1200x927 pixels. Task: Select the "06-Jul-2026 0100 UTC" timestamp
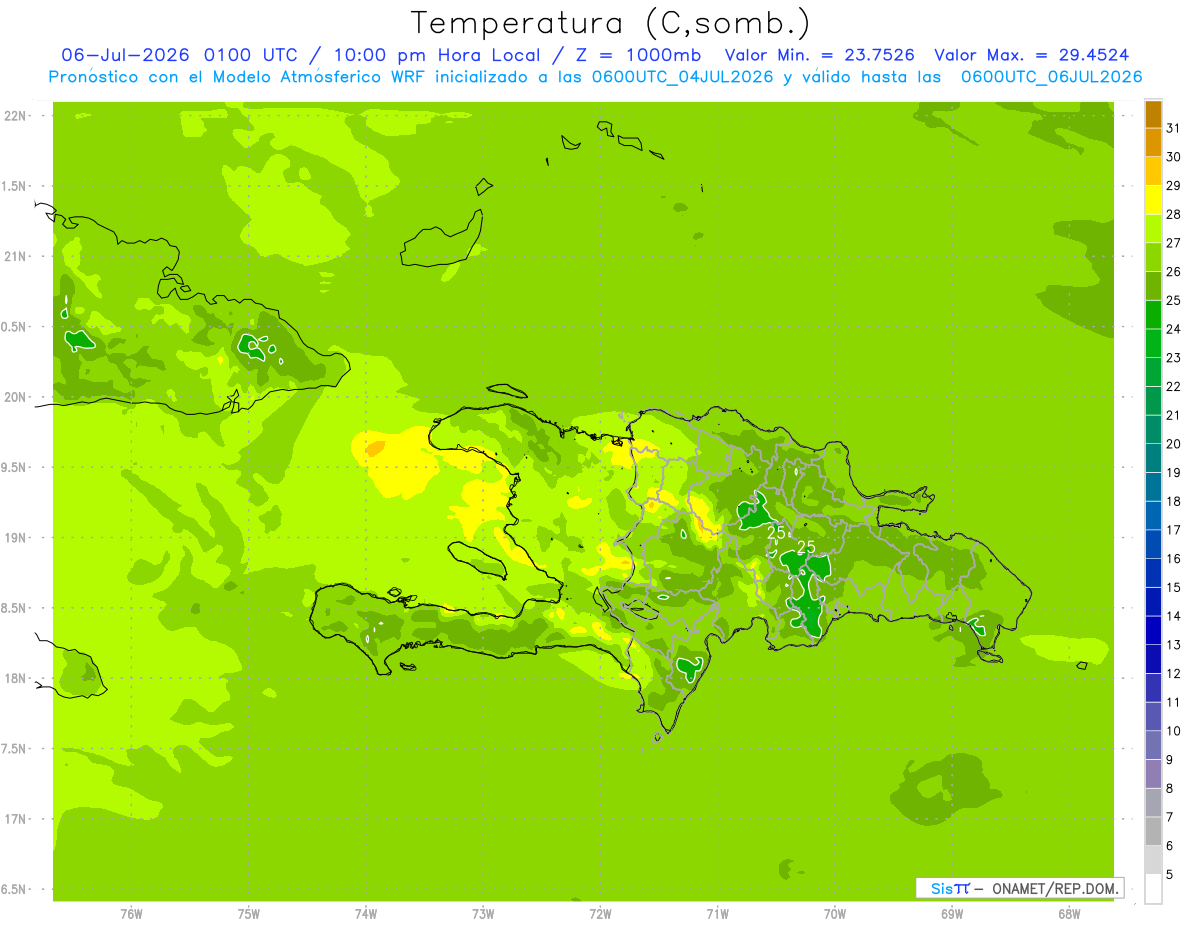click(x=179, y=55)
